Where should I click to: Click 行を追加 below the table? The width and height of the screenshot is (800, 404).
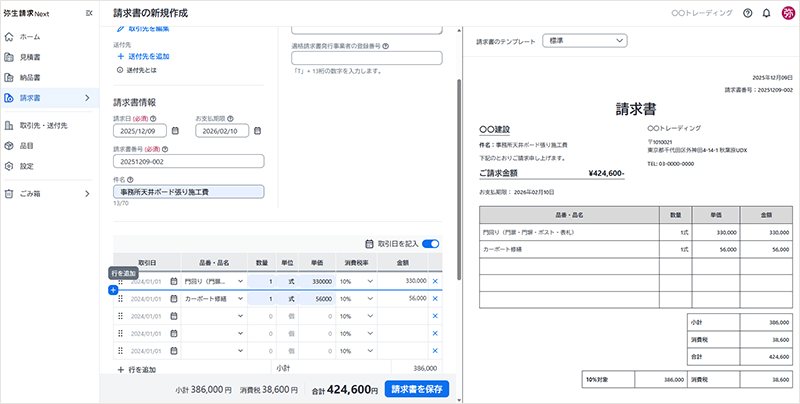pyautogui.click(x=137, y=370)
